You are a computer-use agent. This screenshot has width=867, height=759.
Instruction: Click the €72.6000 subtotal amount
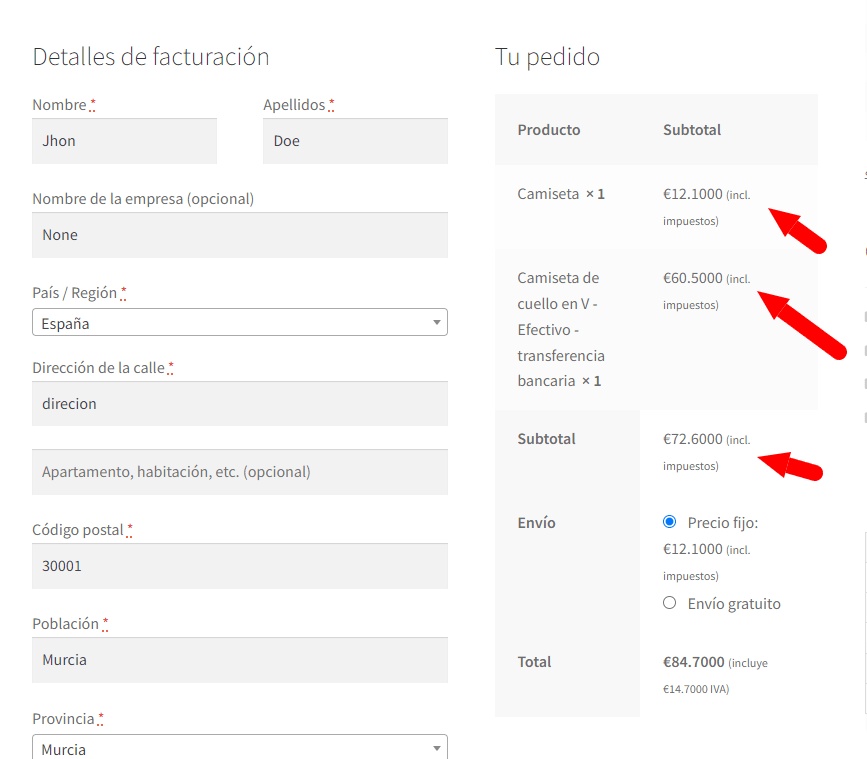click(x=693, y=439)
